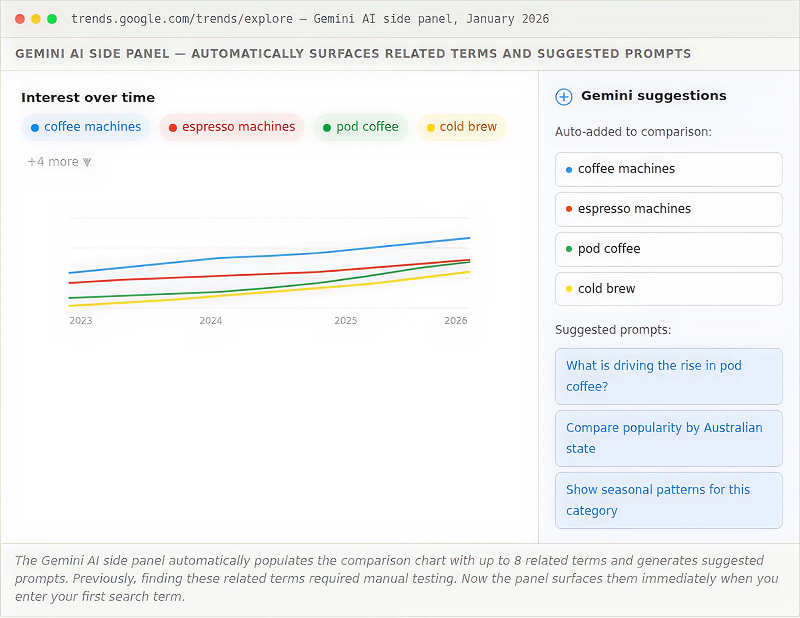Viewport: 800px width, 618px height.
Task: Select the coffee machines chip above chart
Action: pyautogui.click(x=86, y=127)
